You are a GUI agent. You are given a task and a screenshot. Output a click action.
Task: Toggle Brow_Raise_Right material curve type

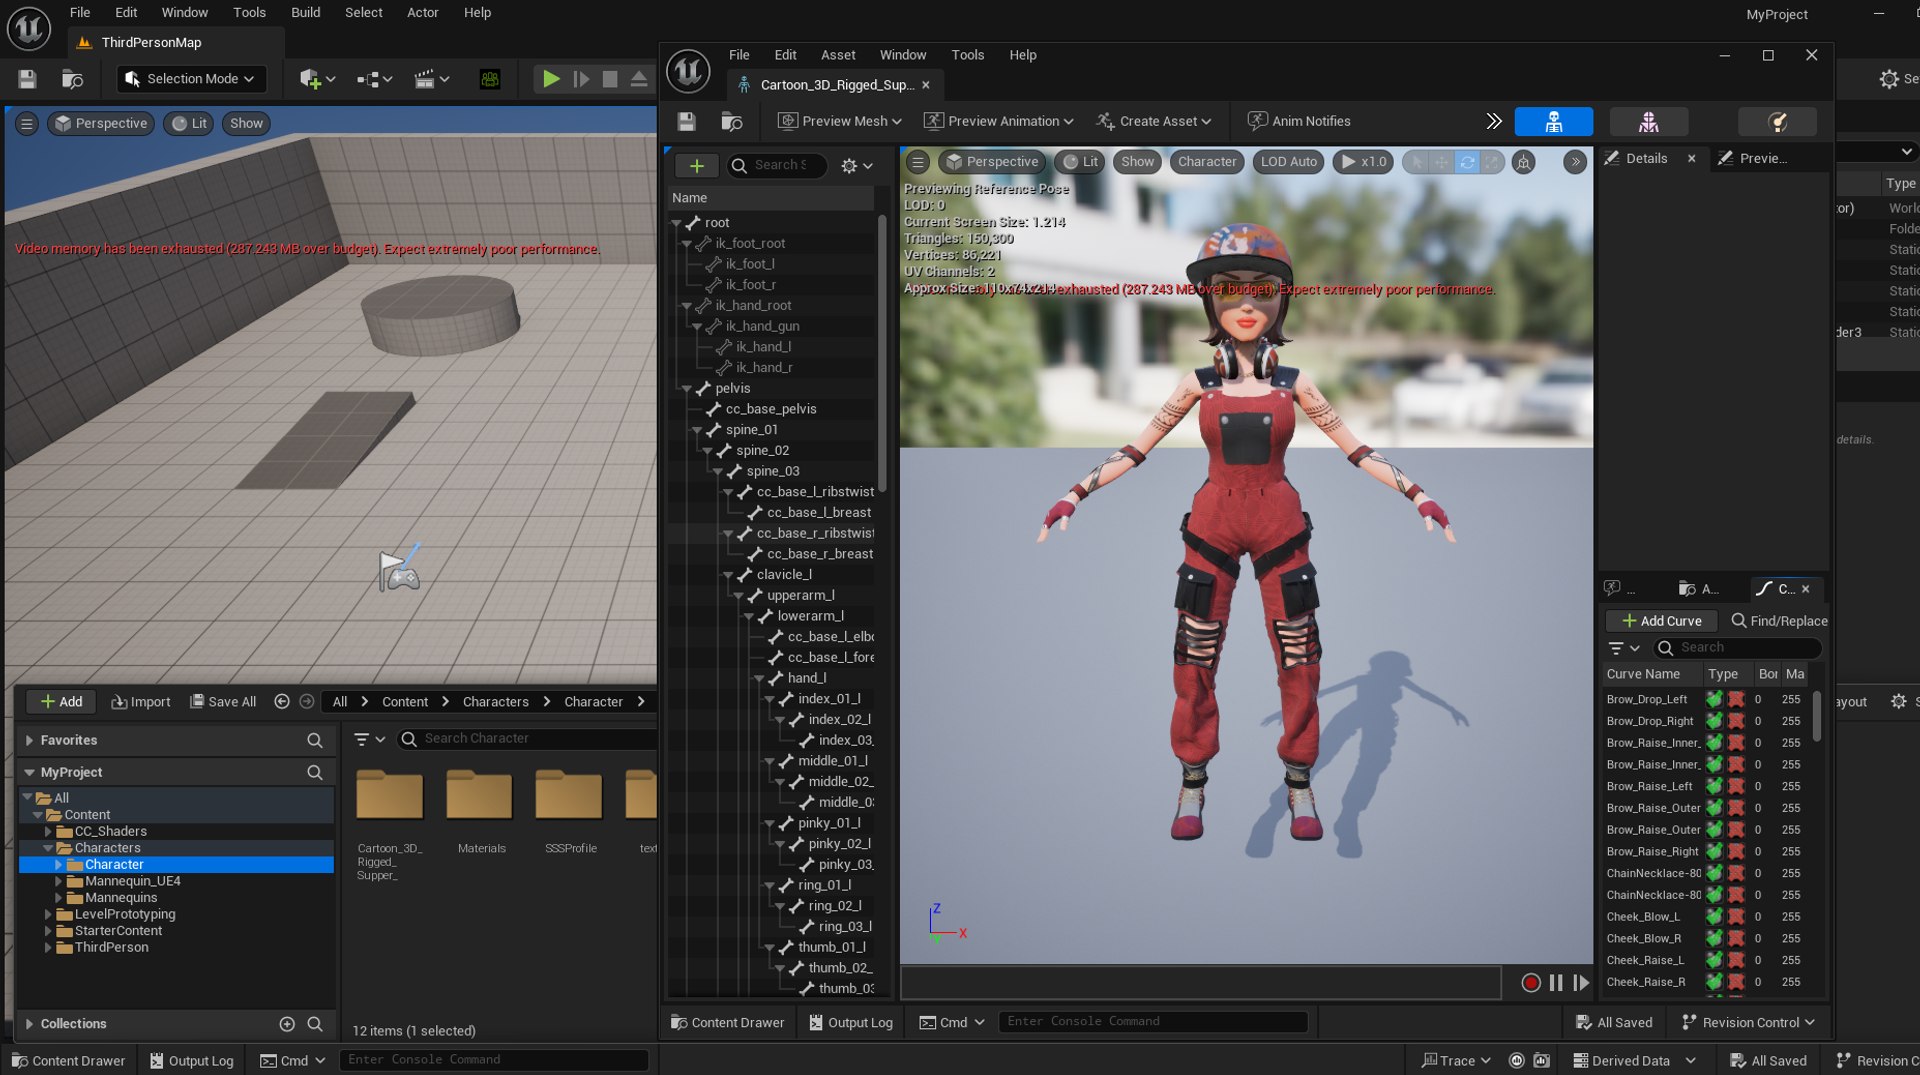point(1736,851)
